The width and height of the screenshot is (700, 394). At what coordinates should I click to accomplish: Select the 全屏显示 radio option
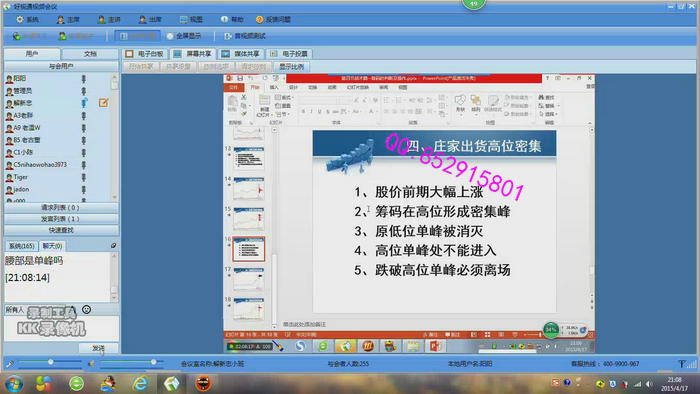[x=184, y=36]
